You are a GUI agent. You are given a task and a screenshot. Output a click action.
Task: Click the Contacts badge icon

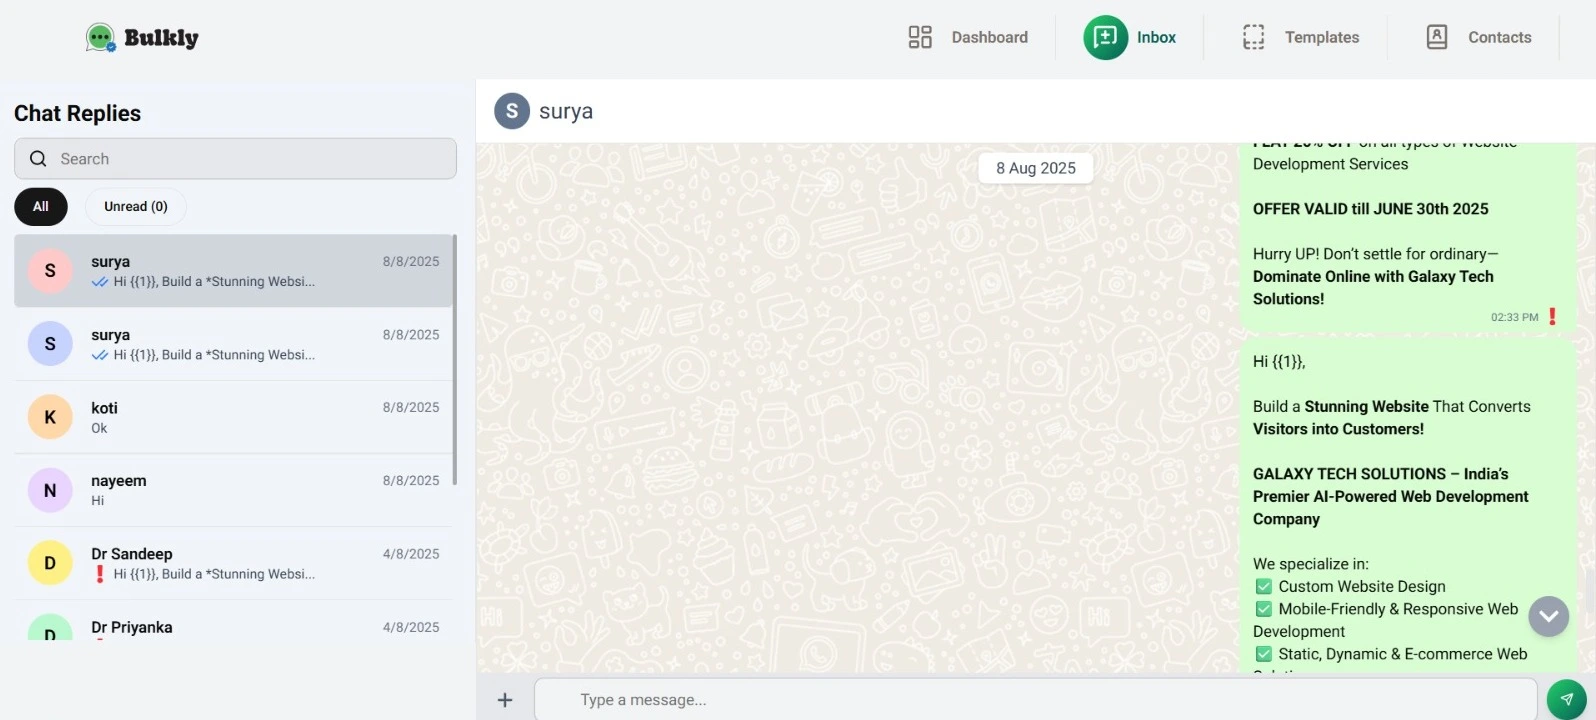pyautogui.click(x=1436, y=37)
